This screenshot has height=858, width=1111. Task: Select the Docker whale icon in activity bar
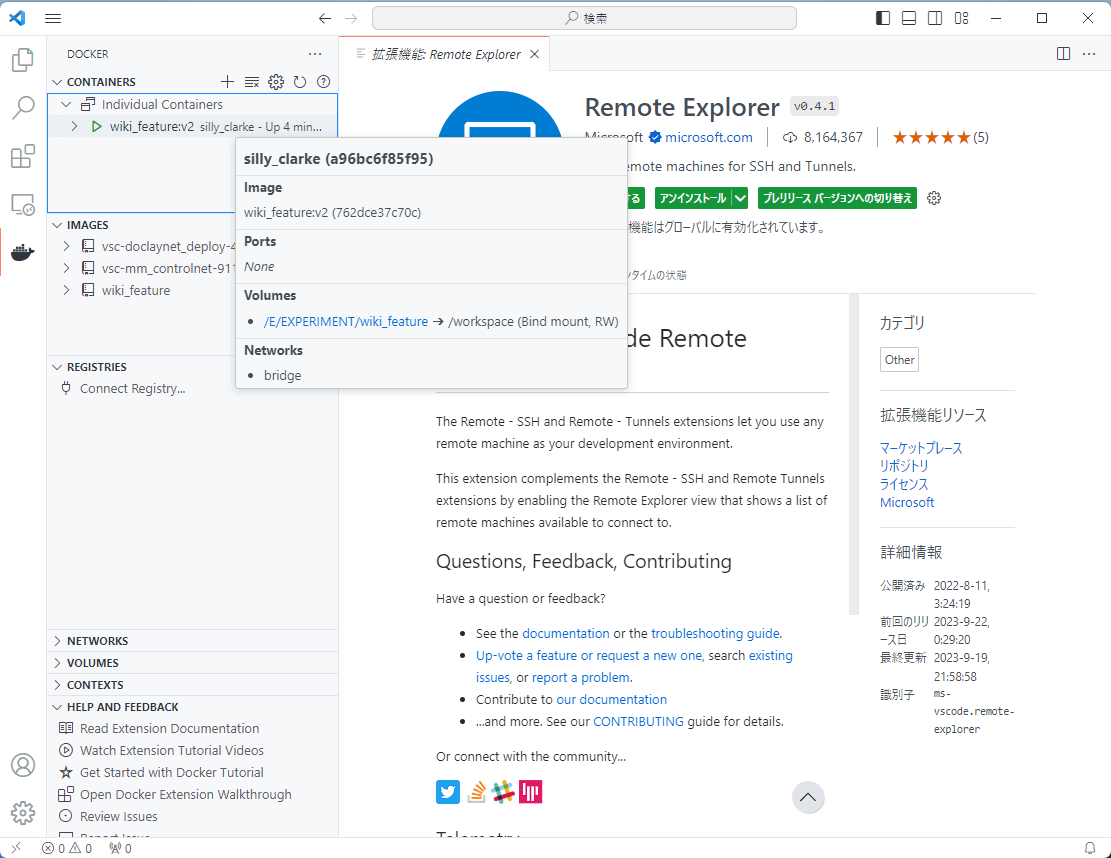tap(23, 252)
